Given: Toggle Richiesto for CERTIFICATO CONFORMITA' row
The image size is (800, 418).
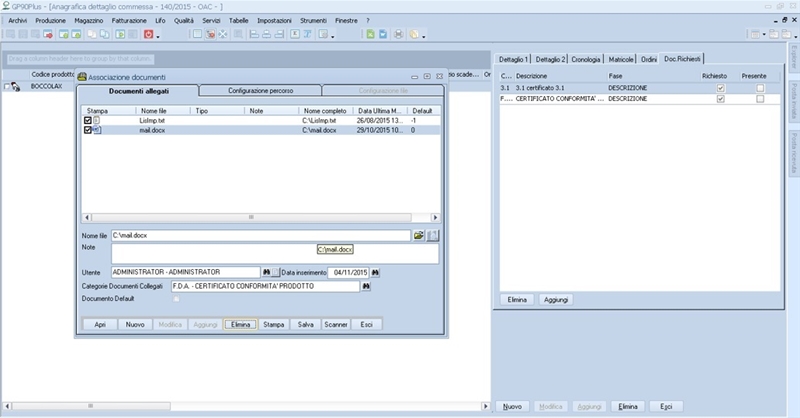Looking at the screenshot, I should click(720, 99).
